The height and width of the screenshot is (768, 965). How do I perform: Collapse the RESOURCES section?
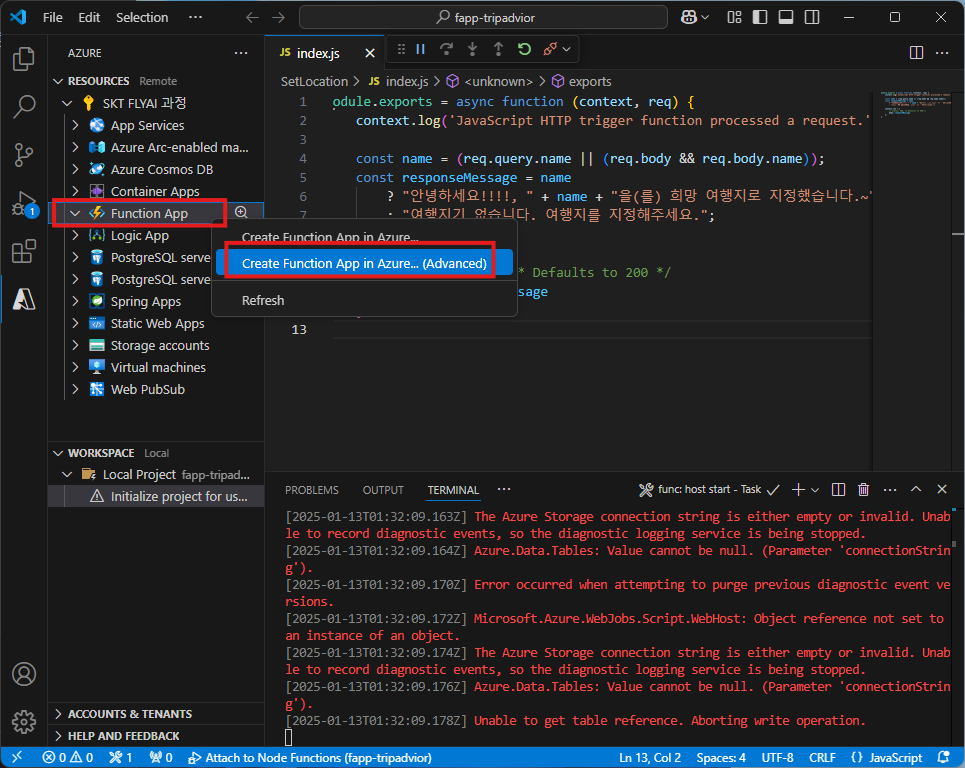coord(58,81)
